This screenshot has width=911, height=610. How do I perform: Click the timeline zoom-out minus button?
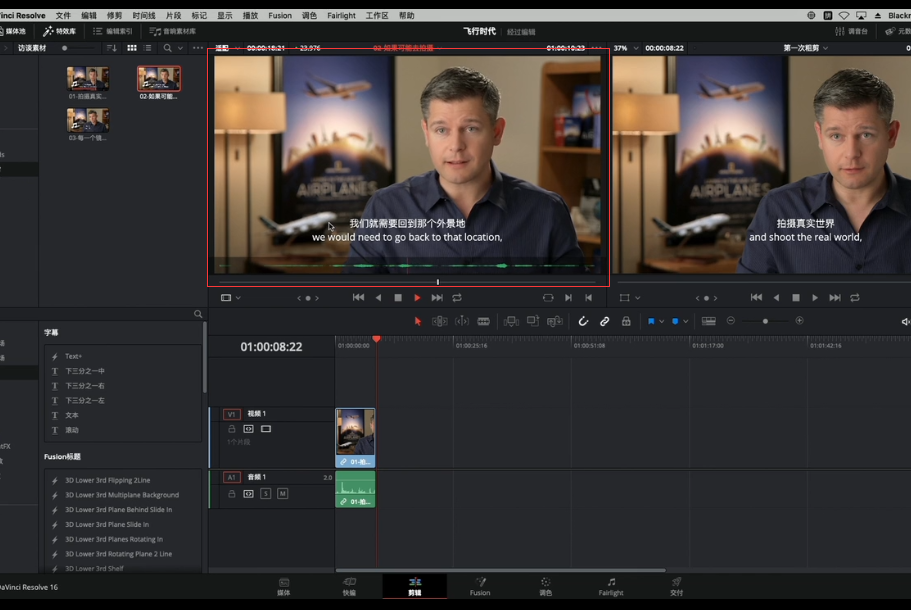tap(731, 321)
